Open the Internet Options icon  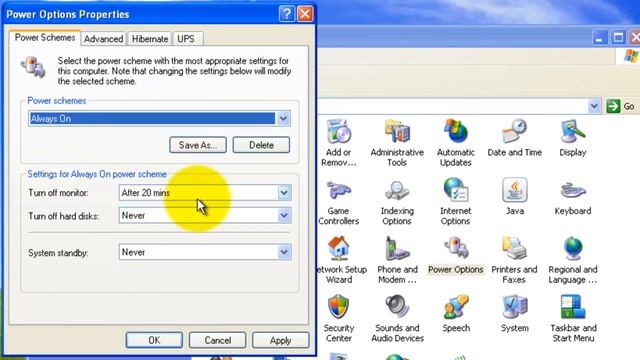(x=456, y=191)
